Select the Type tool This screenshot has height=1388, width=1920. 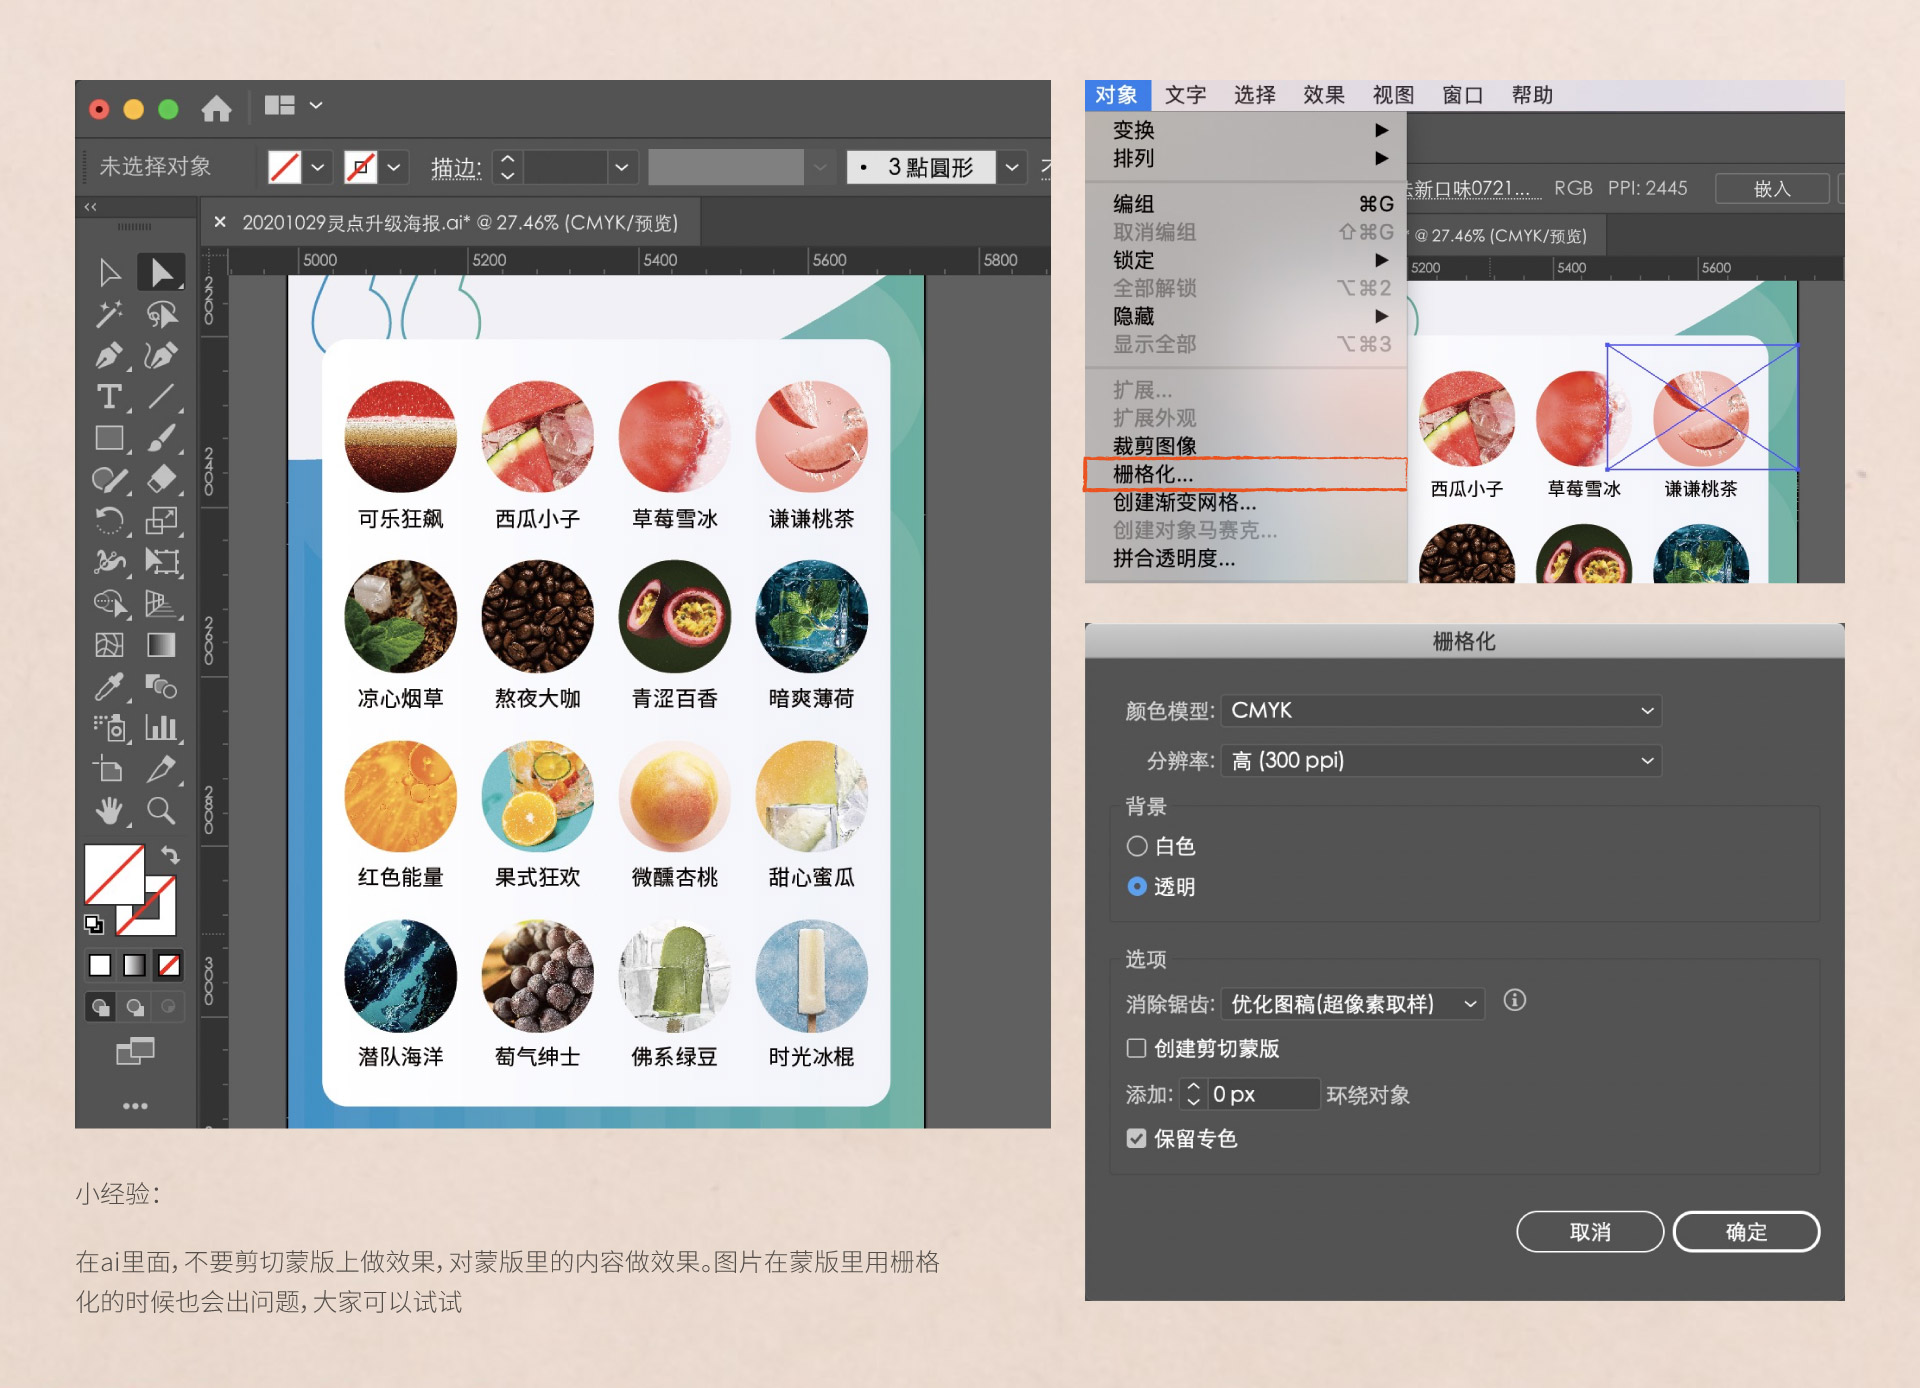(109, 397)
